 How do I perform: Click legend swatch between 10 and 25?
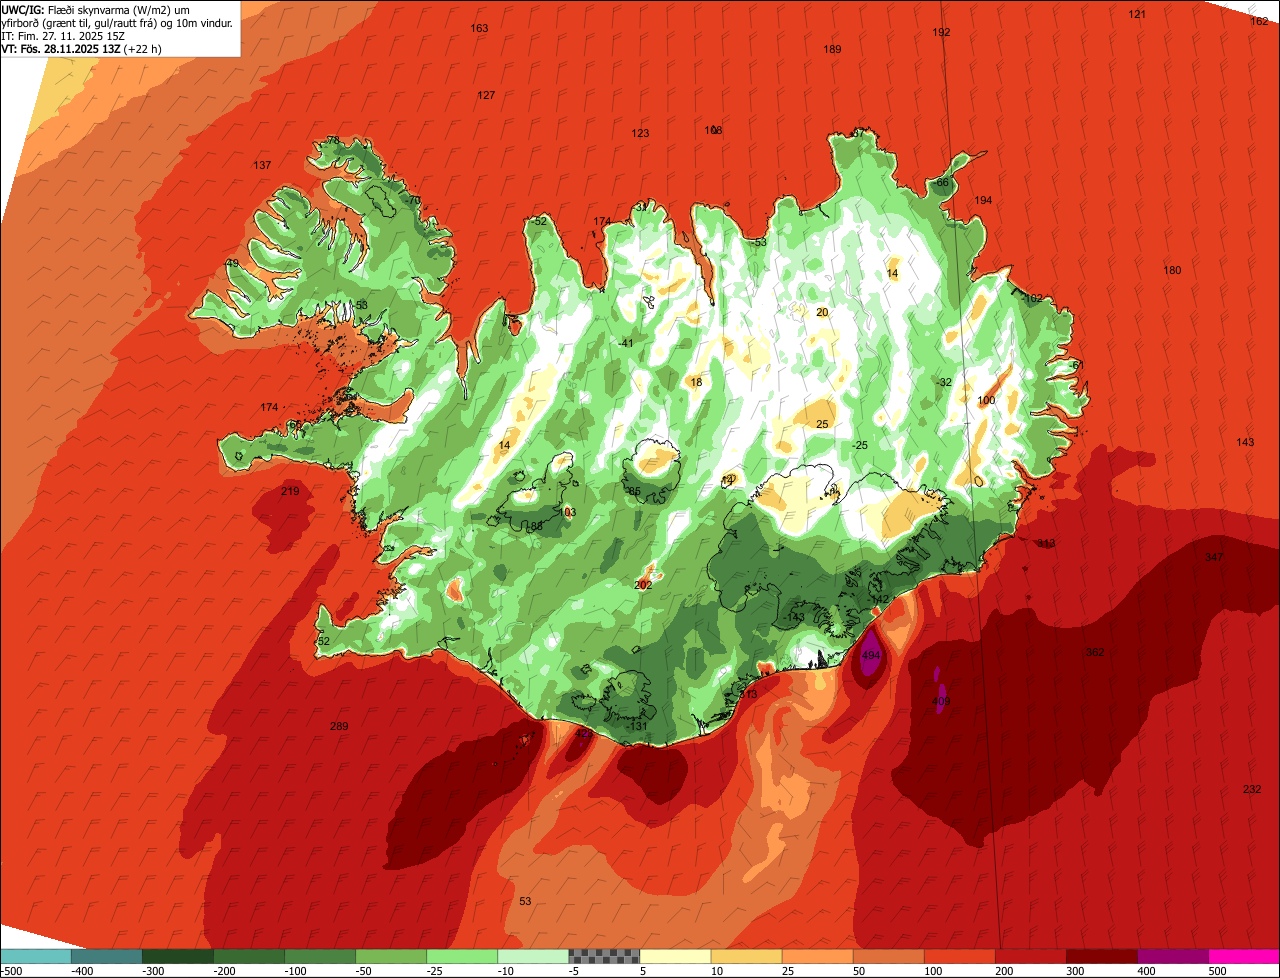tap(746, 957)
